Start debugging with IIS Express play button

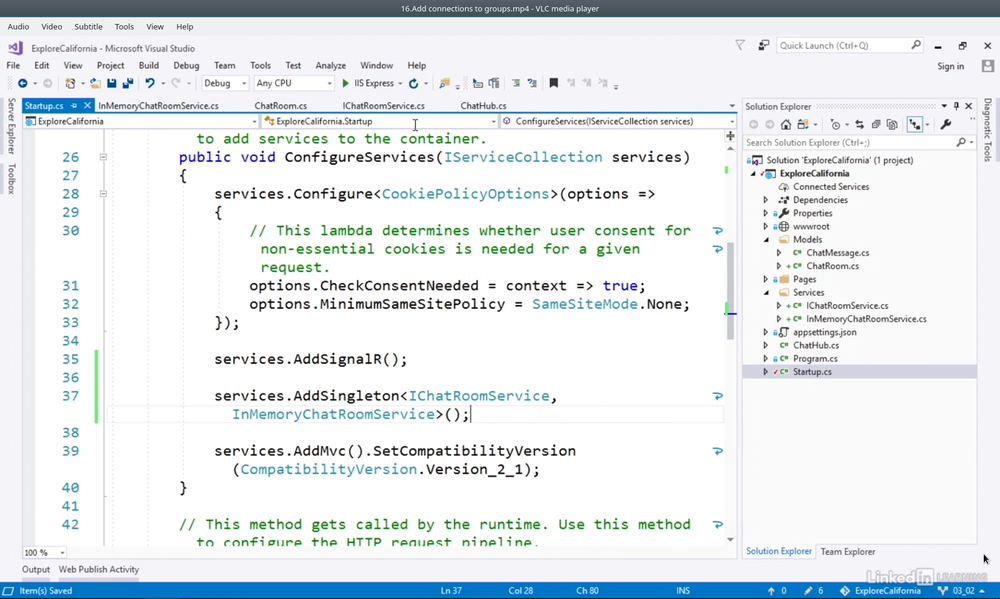(x=346, y=84)
